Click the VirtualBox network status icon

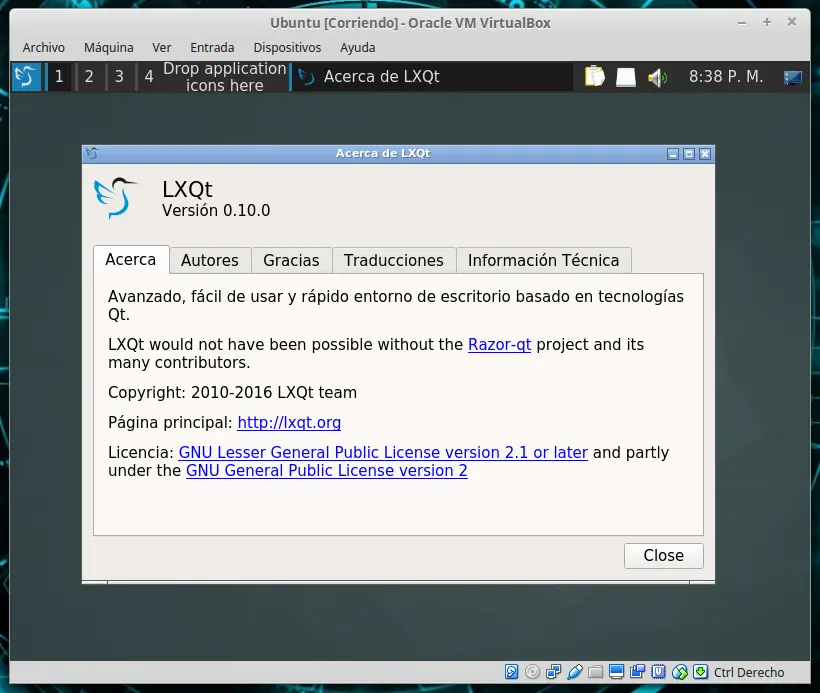[x=553, y=672]
